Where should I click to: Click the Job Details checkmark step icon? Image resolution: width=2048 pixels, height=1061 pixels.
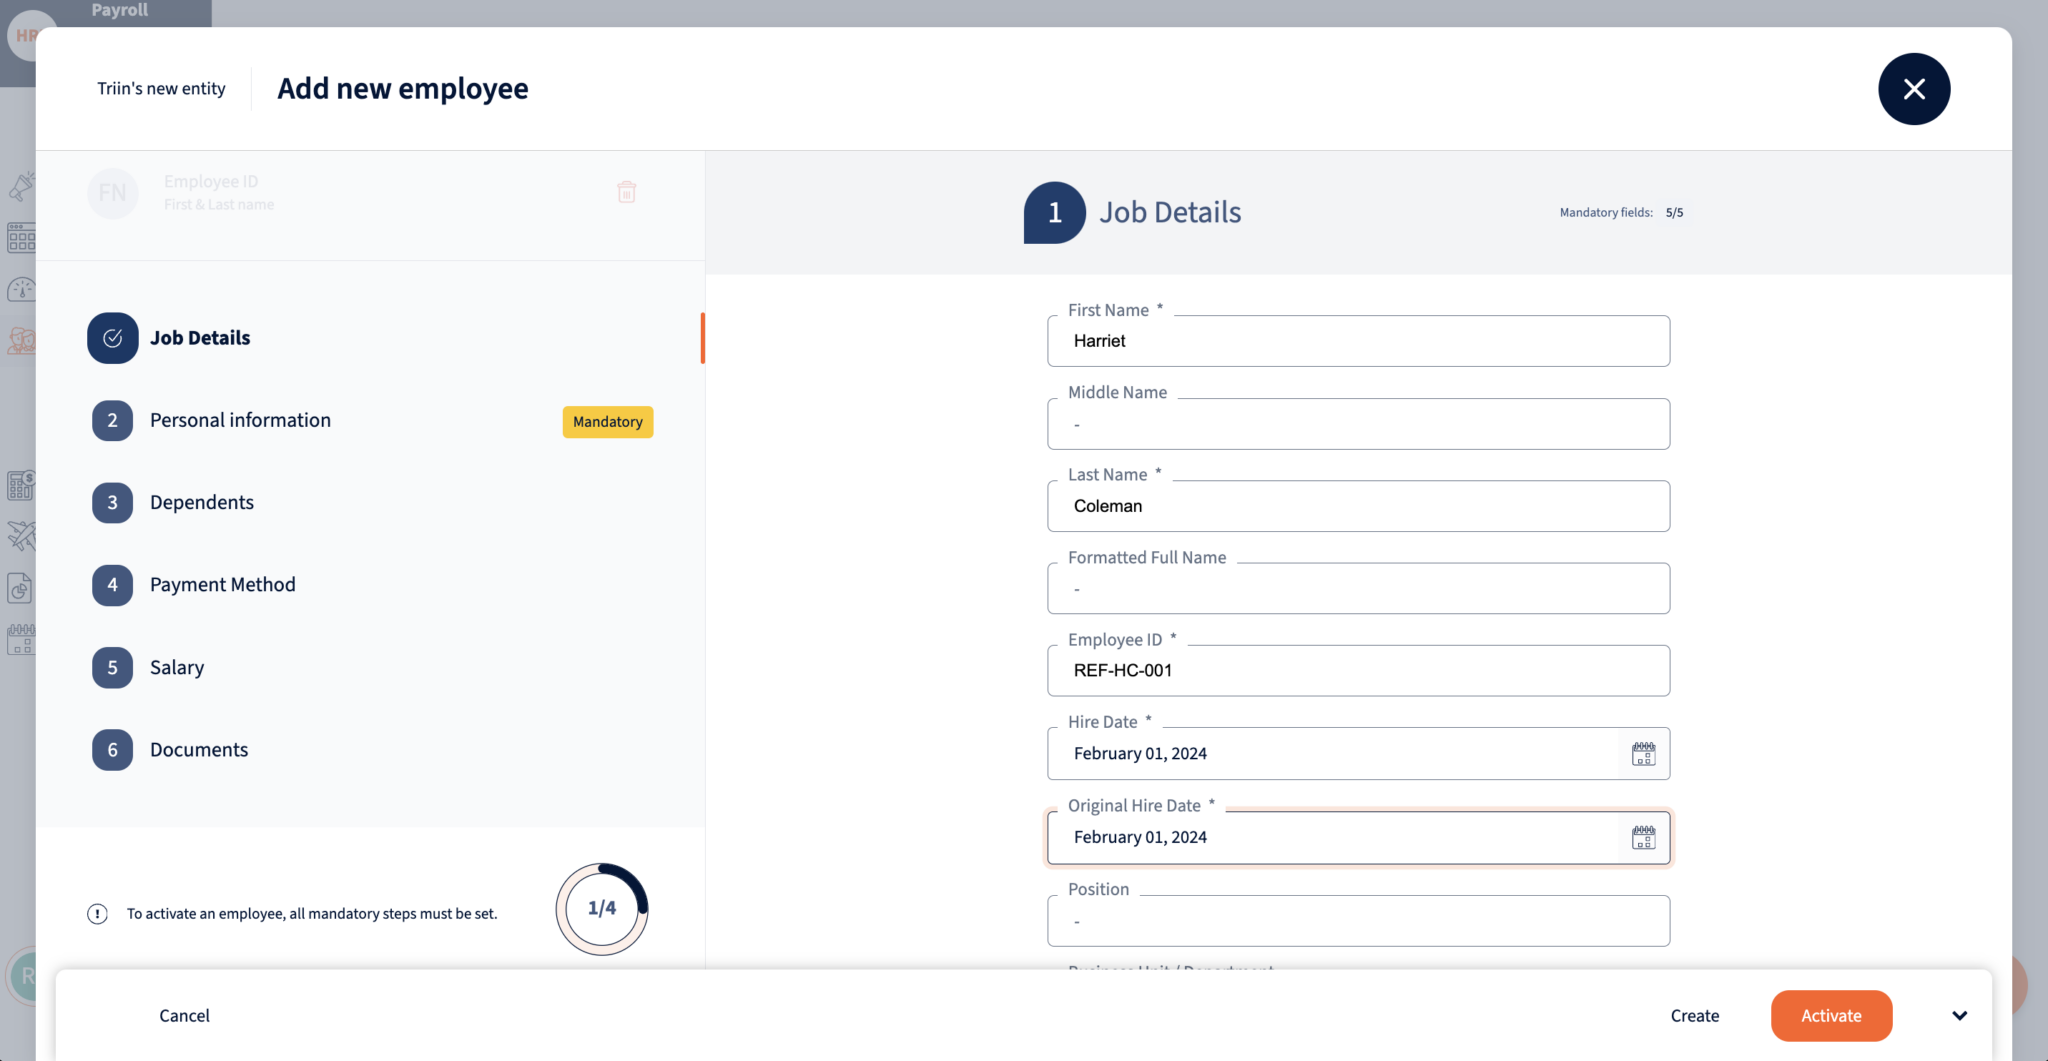(x=113, y=338)
